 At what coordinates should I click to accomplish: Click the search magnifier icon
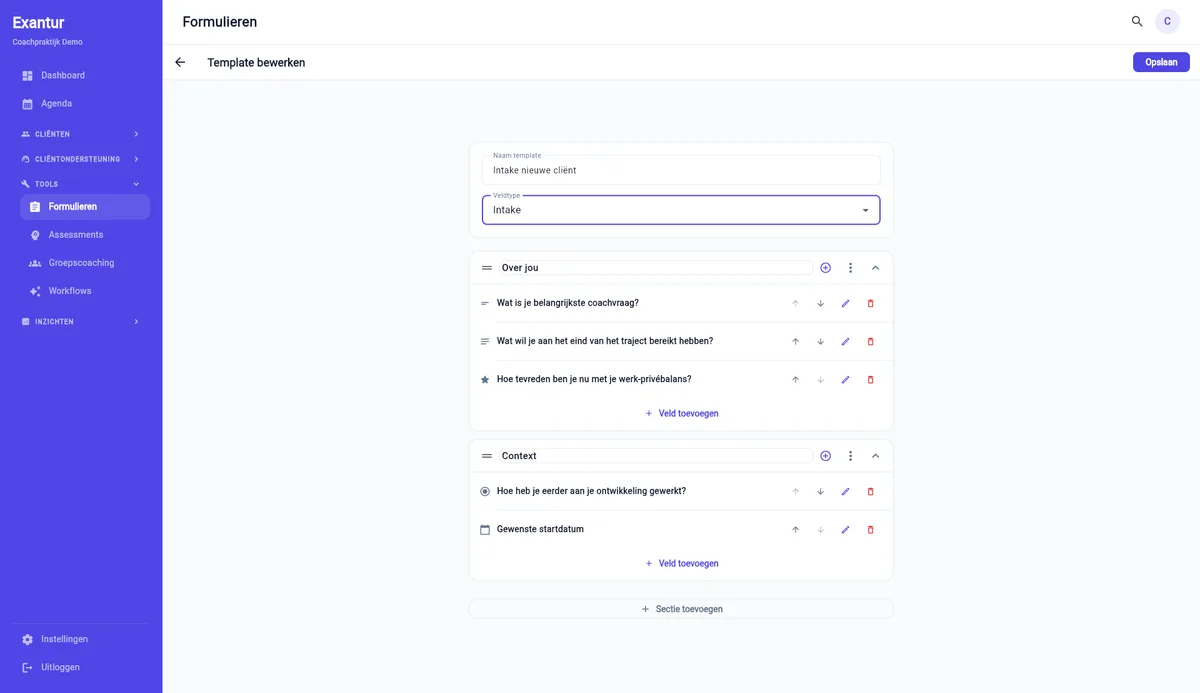tap(1137, 21)
